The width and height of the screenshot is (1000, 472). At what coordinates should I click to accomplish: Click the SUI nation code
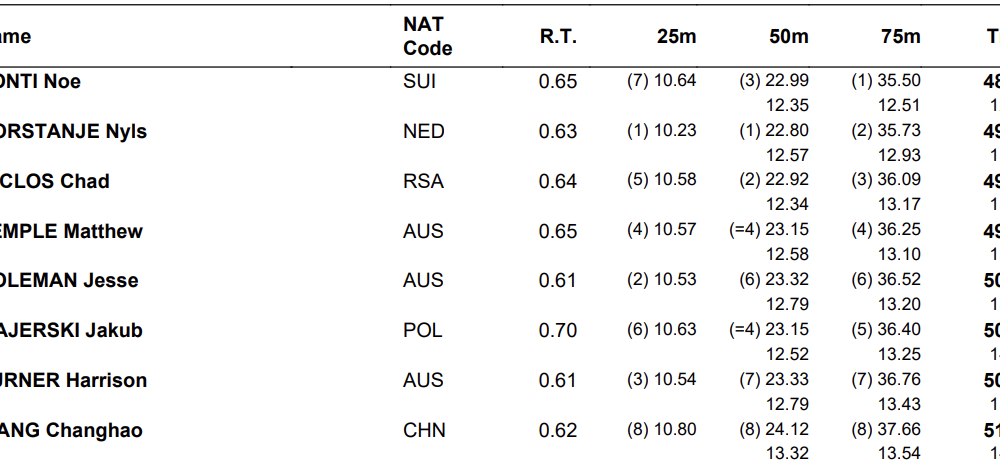click(420, 82)
